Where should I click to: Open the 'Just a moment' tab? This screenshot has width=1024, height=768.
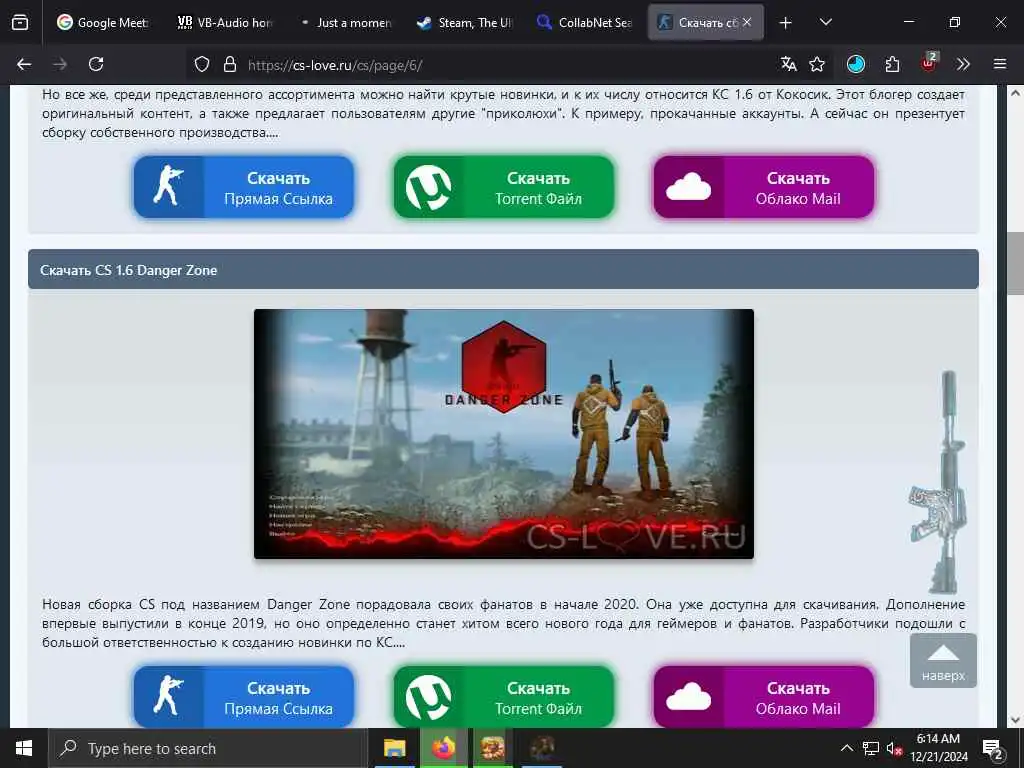tap(346, 22)
